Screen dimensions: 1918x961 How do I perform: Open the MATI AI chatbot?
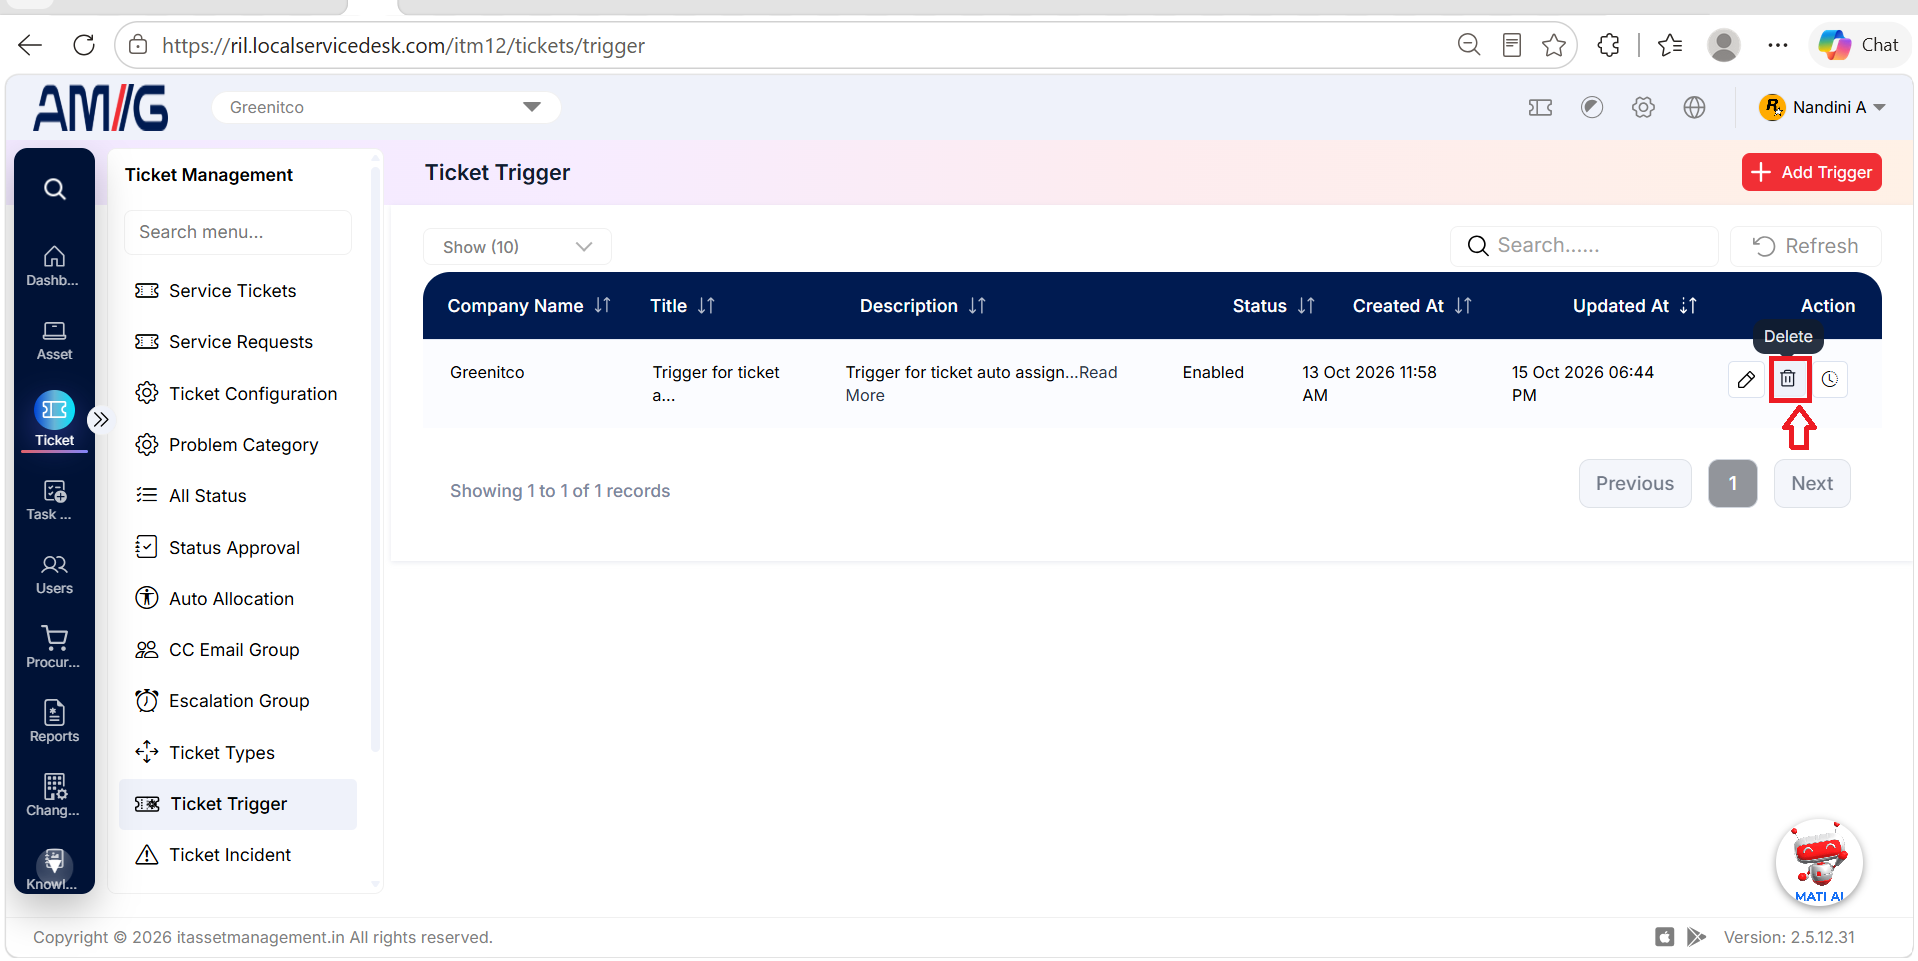(1819, 862)
